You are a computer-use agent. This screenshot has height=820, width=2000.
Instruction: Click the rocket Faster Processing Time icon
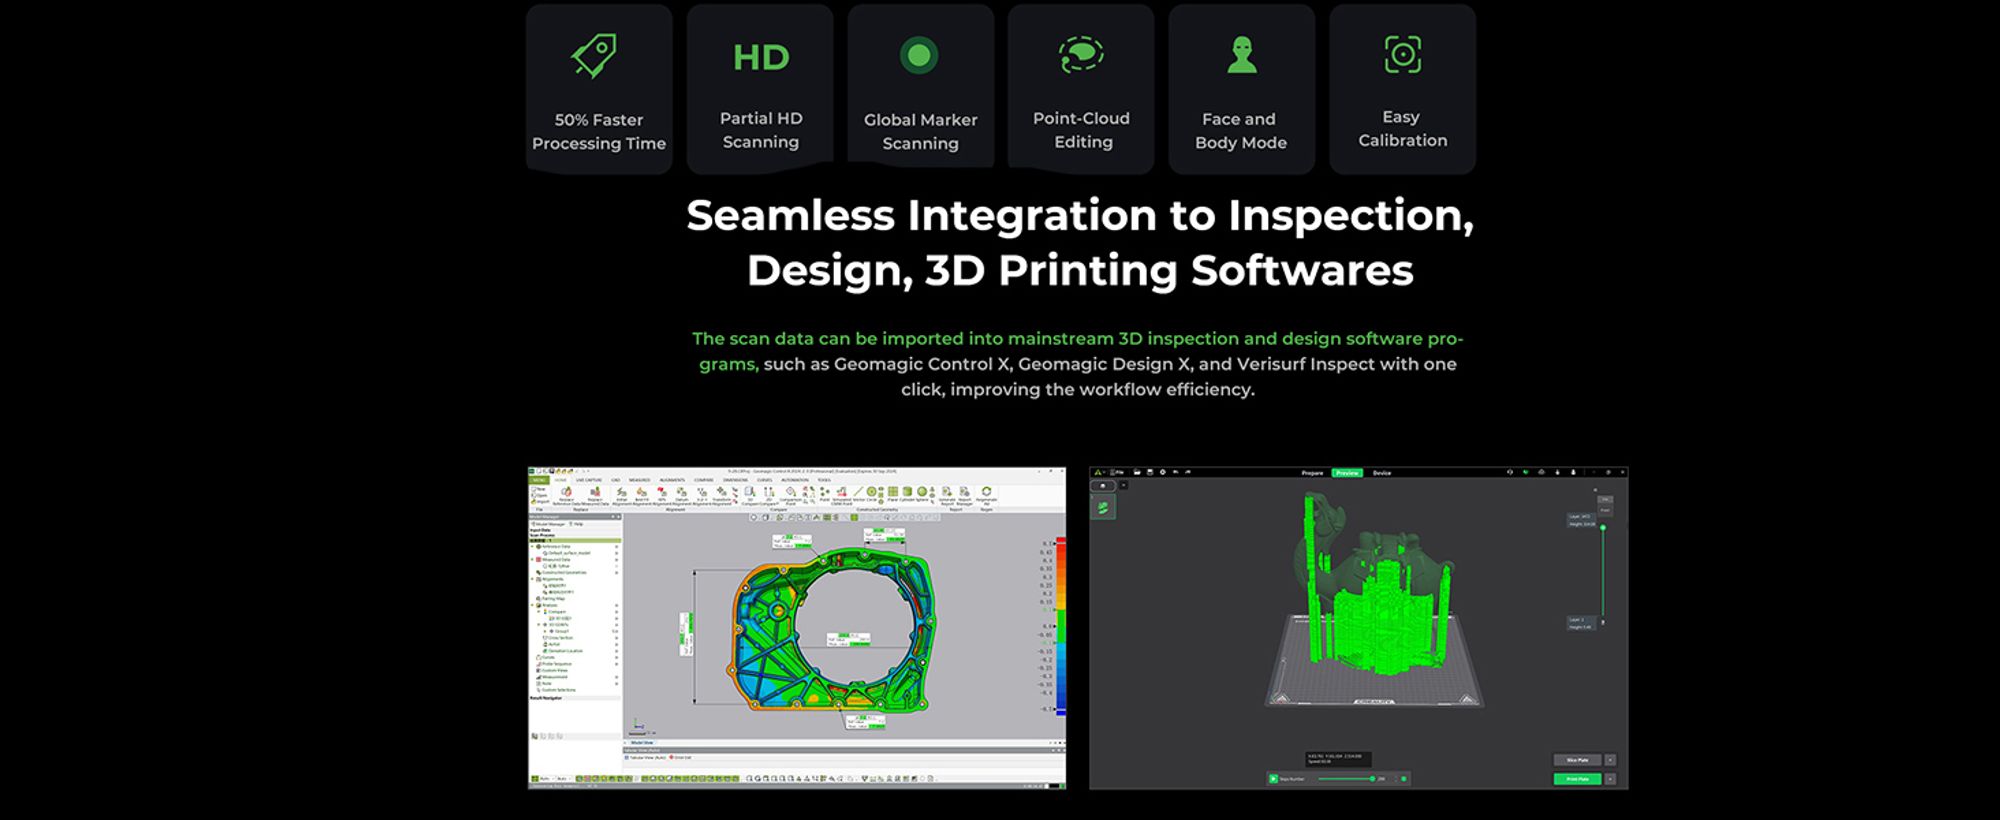594,55
